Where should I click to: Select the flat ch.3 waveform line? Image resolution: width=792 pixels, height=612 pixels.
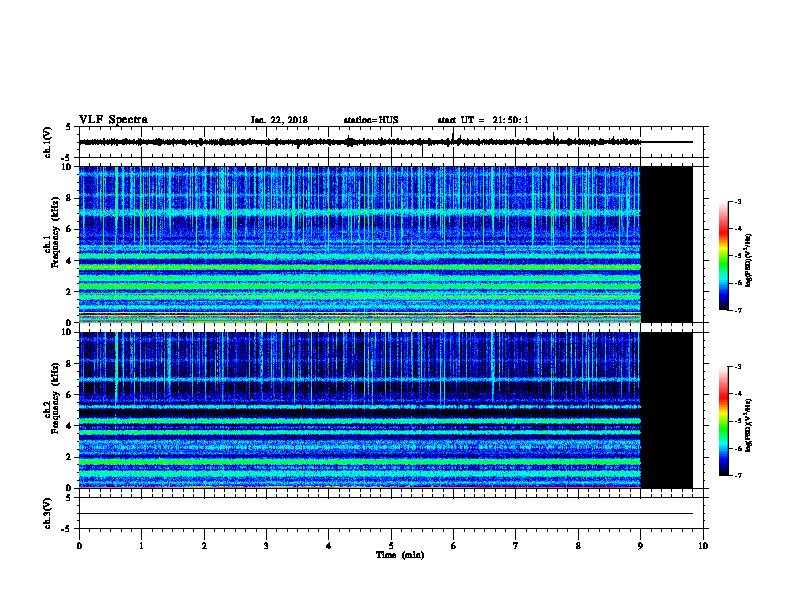click(386, 514)
